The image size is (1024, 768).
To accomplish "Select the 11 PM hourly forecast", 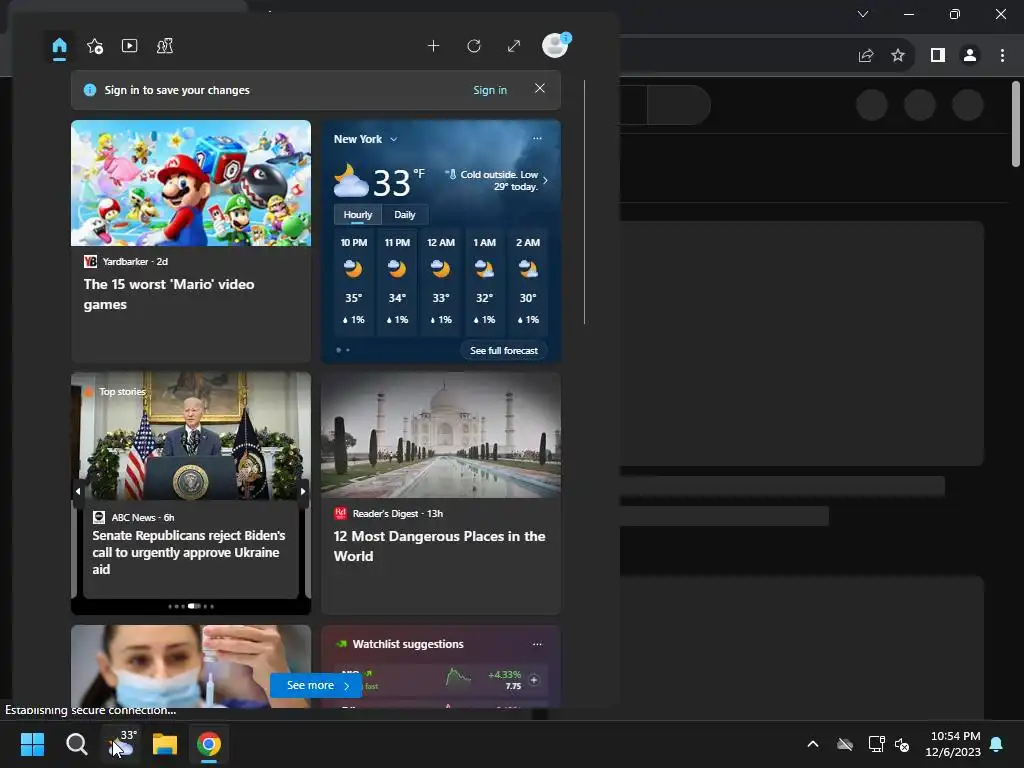I will click(397, 281).
